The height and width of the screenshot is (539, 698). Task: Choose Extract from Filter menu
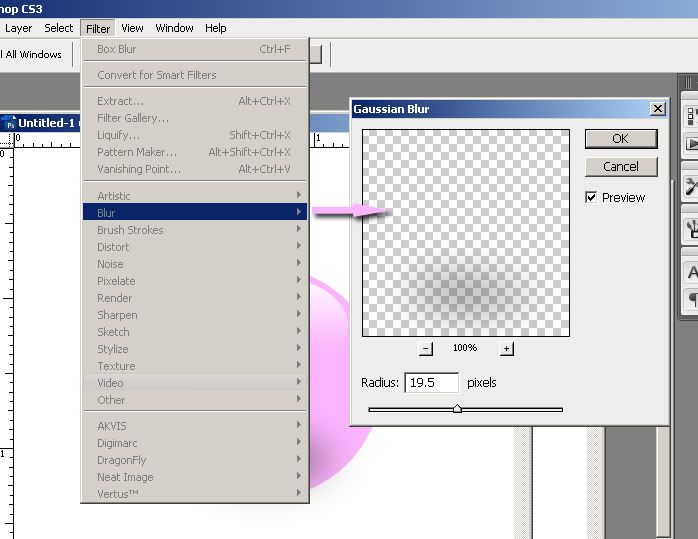pos(195,101)
